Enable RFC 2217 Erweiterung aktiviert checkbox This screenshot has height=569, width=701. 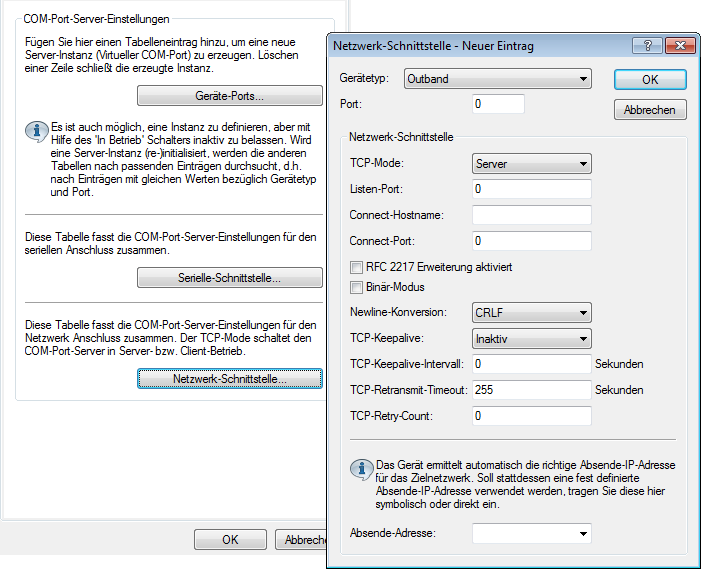[356, 267]
